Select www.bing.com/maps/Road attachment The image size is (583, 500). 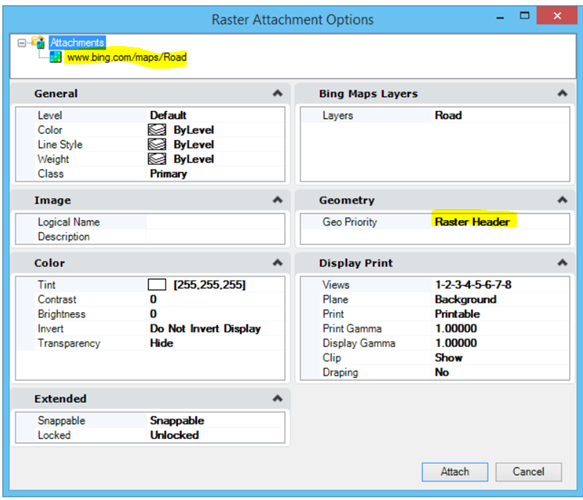127,57
